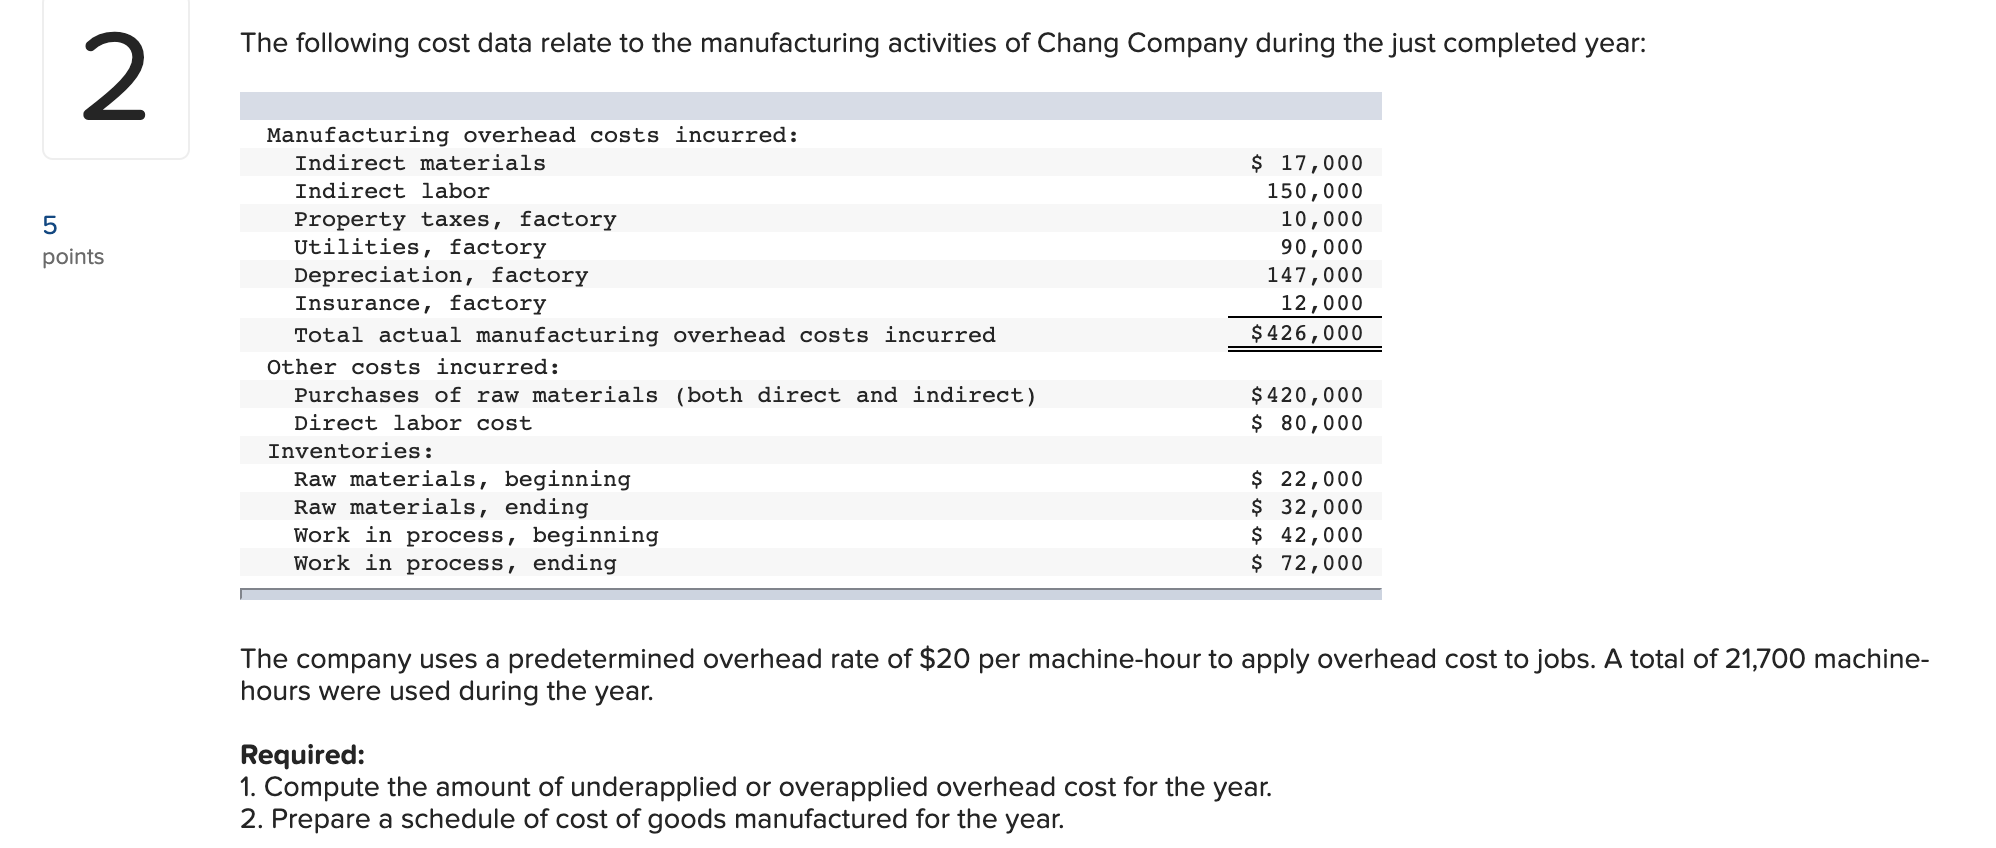Click the intro sentence about Chang Company
This screenshot has height=848, width=1996.
coord(942,44)
